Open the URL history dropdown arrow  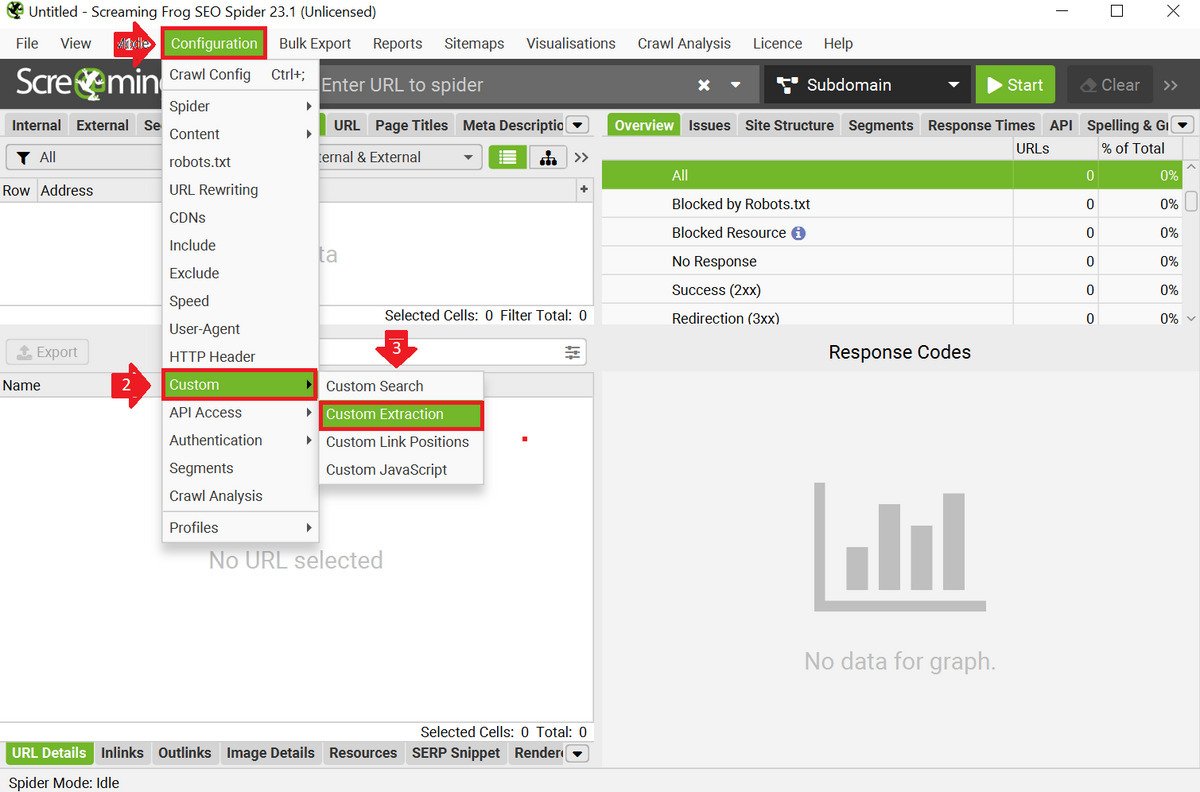pos(736,85)
